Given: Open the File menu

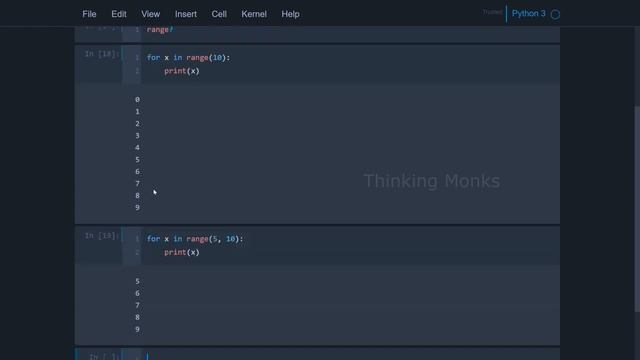Looking at the screenshot, I should (89, 14).
